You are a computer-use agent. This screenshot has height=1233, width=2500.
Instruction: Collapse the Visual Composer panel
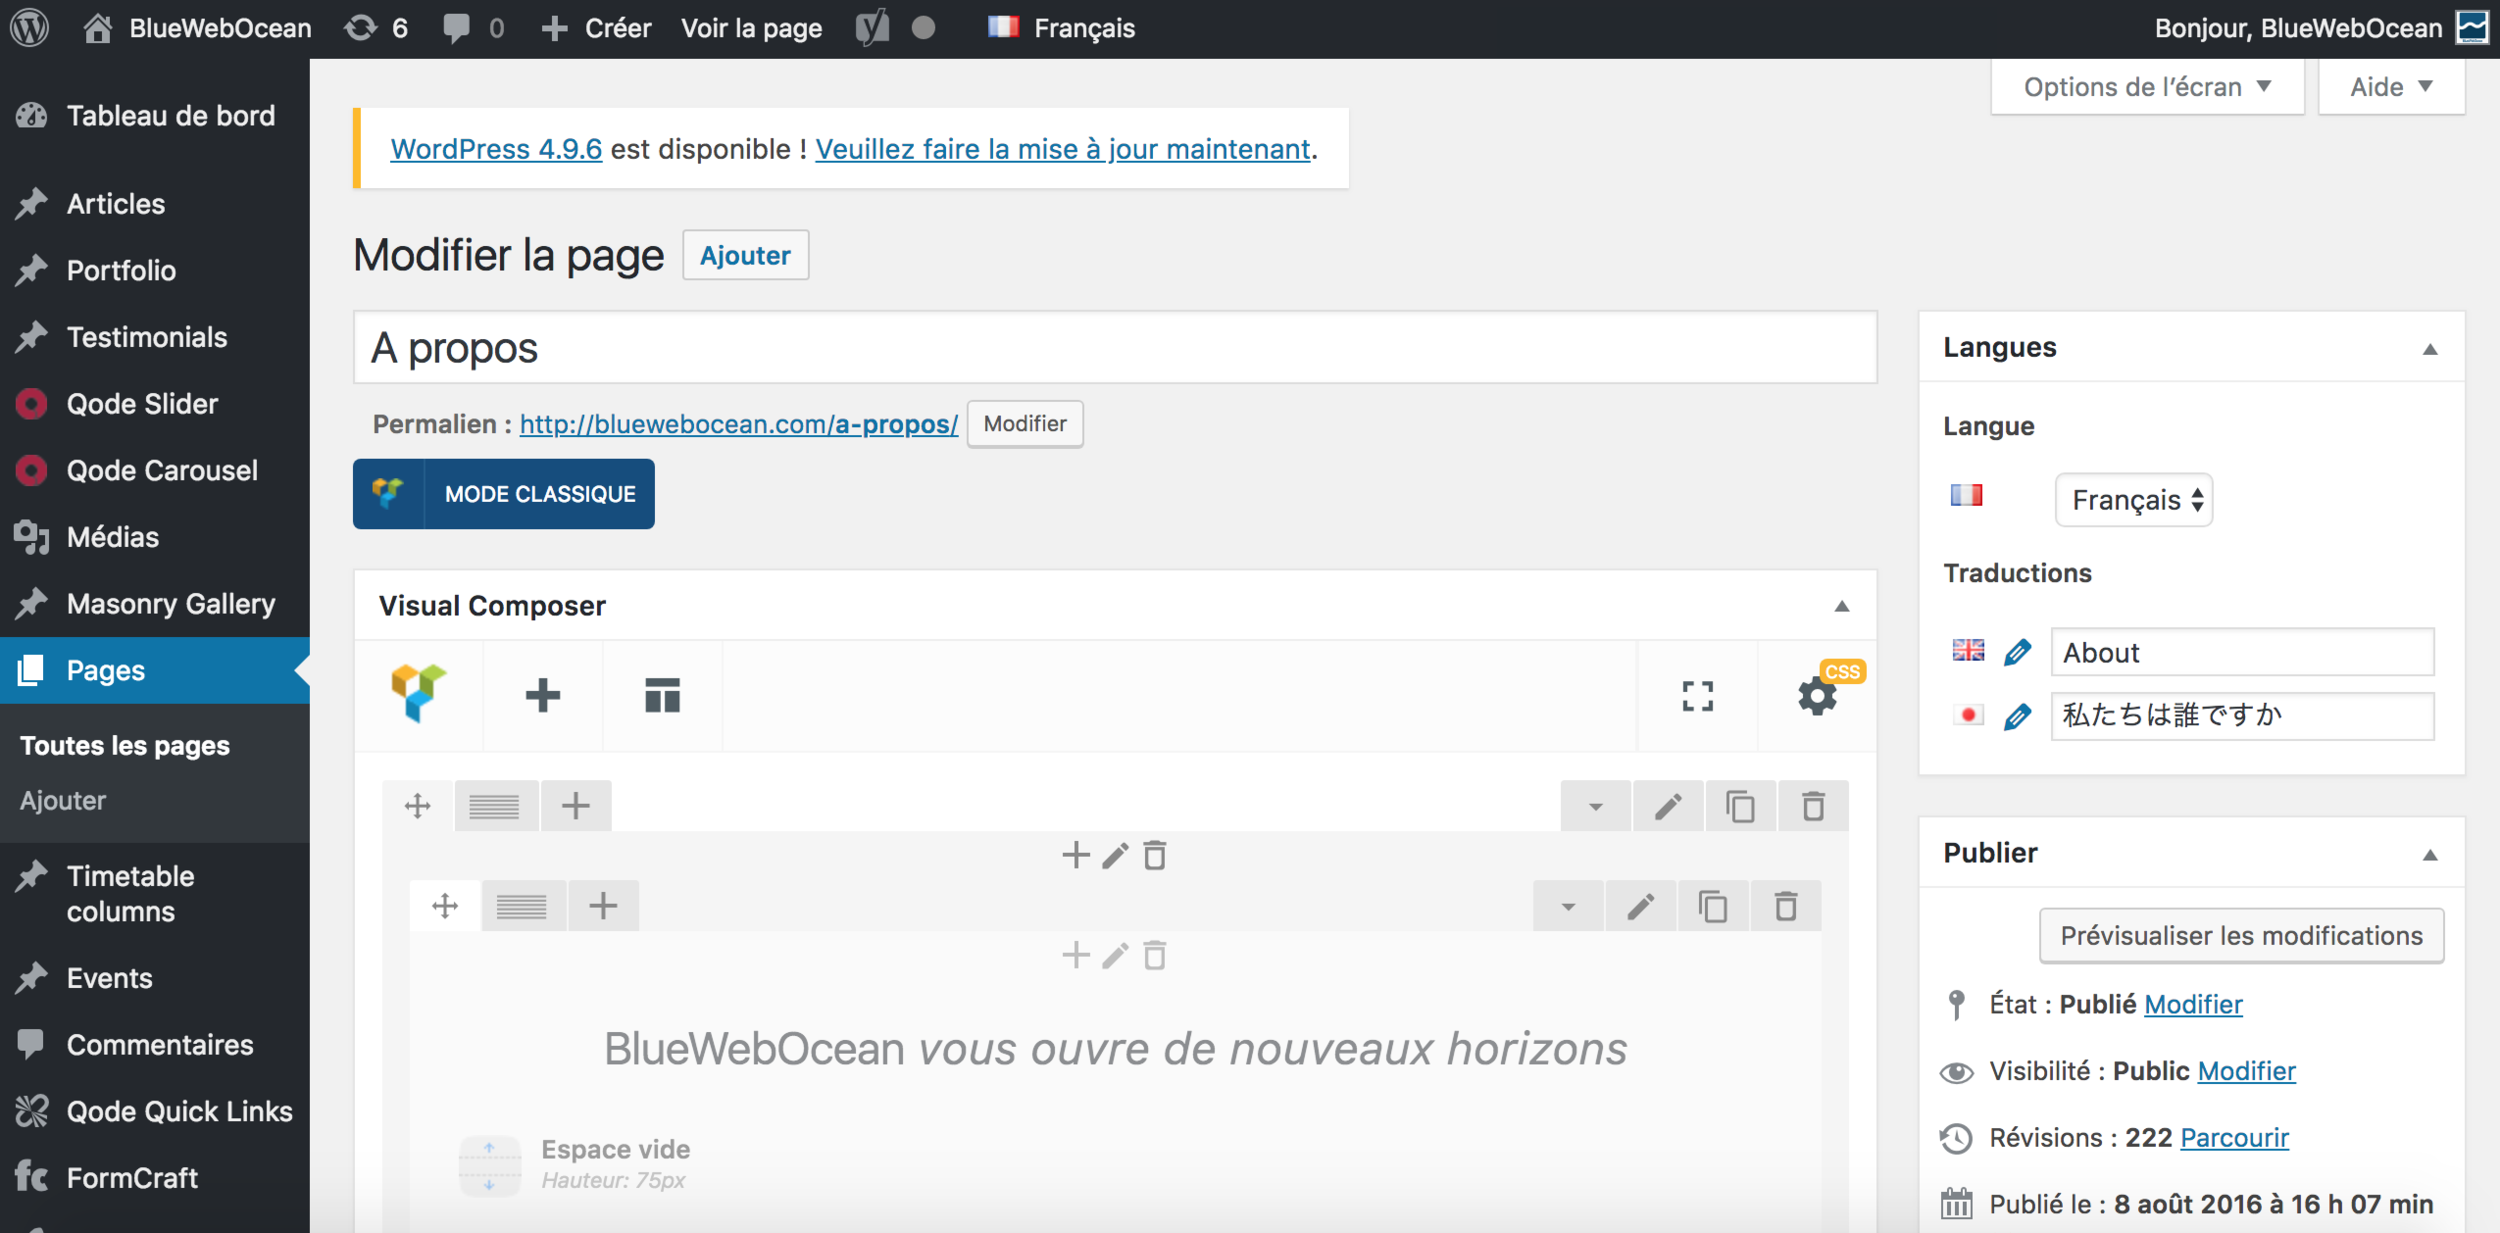tap(1841, 606)
